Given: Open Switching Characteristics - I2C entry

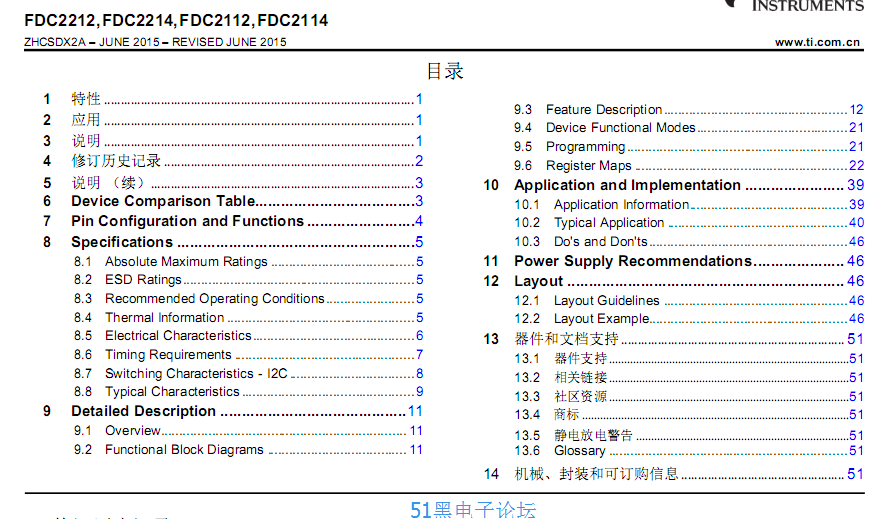Looking at the screenshot, I should 196,373.
